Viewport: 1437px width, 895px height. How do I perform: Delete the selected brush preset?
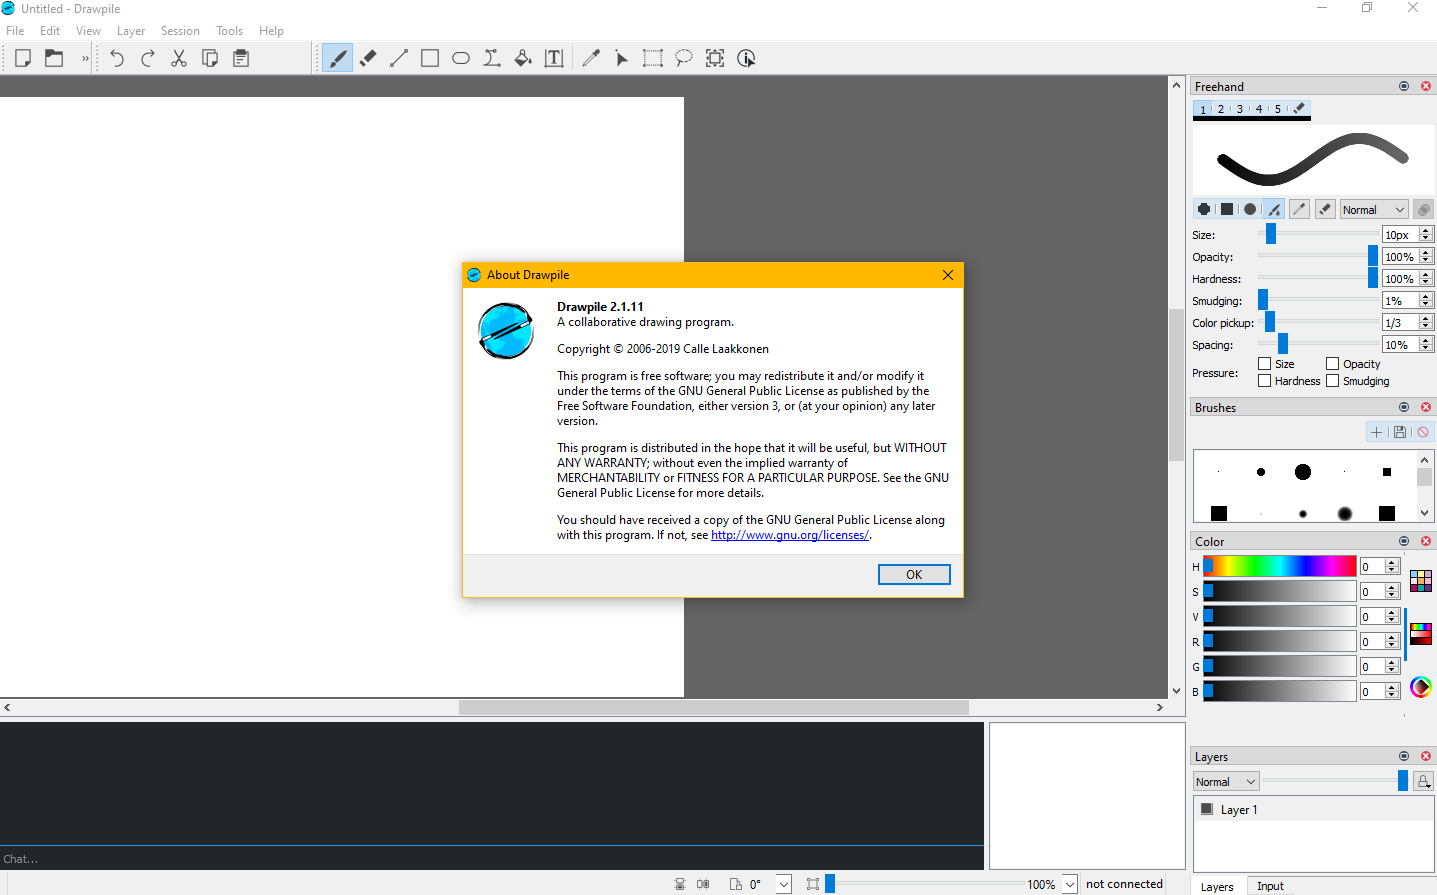pyautogui.click(x=1423, y=432)
